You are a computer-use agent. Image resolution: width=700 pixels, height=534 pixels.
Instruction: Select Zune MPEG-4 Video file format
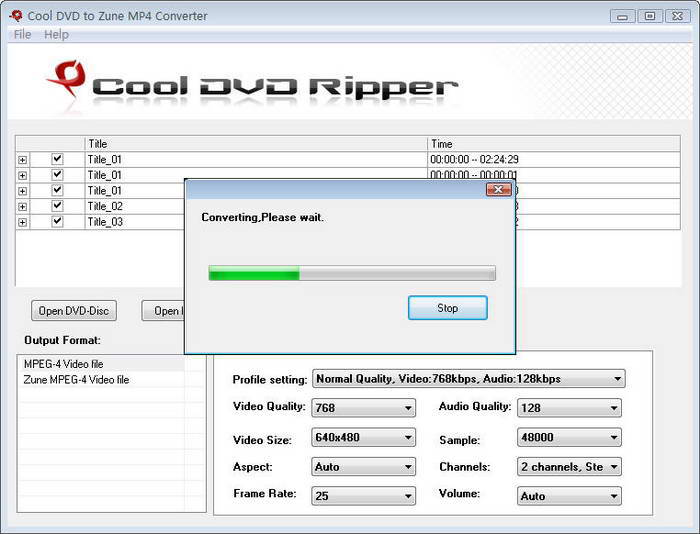pyautogui.click(x=76, y=380)
